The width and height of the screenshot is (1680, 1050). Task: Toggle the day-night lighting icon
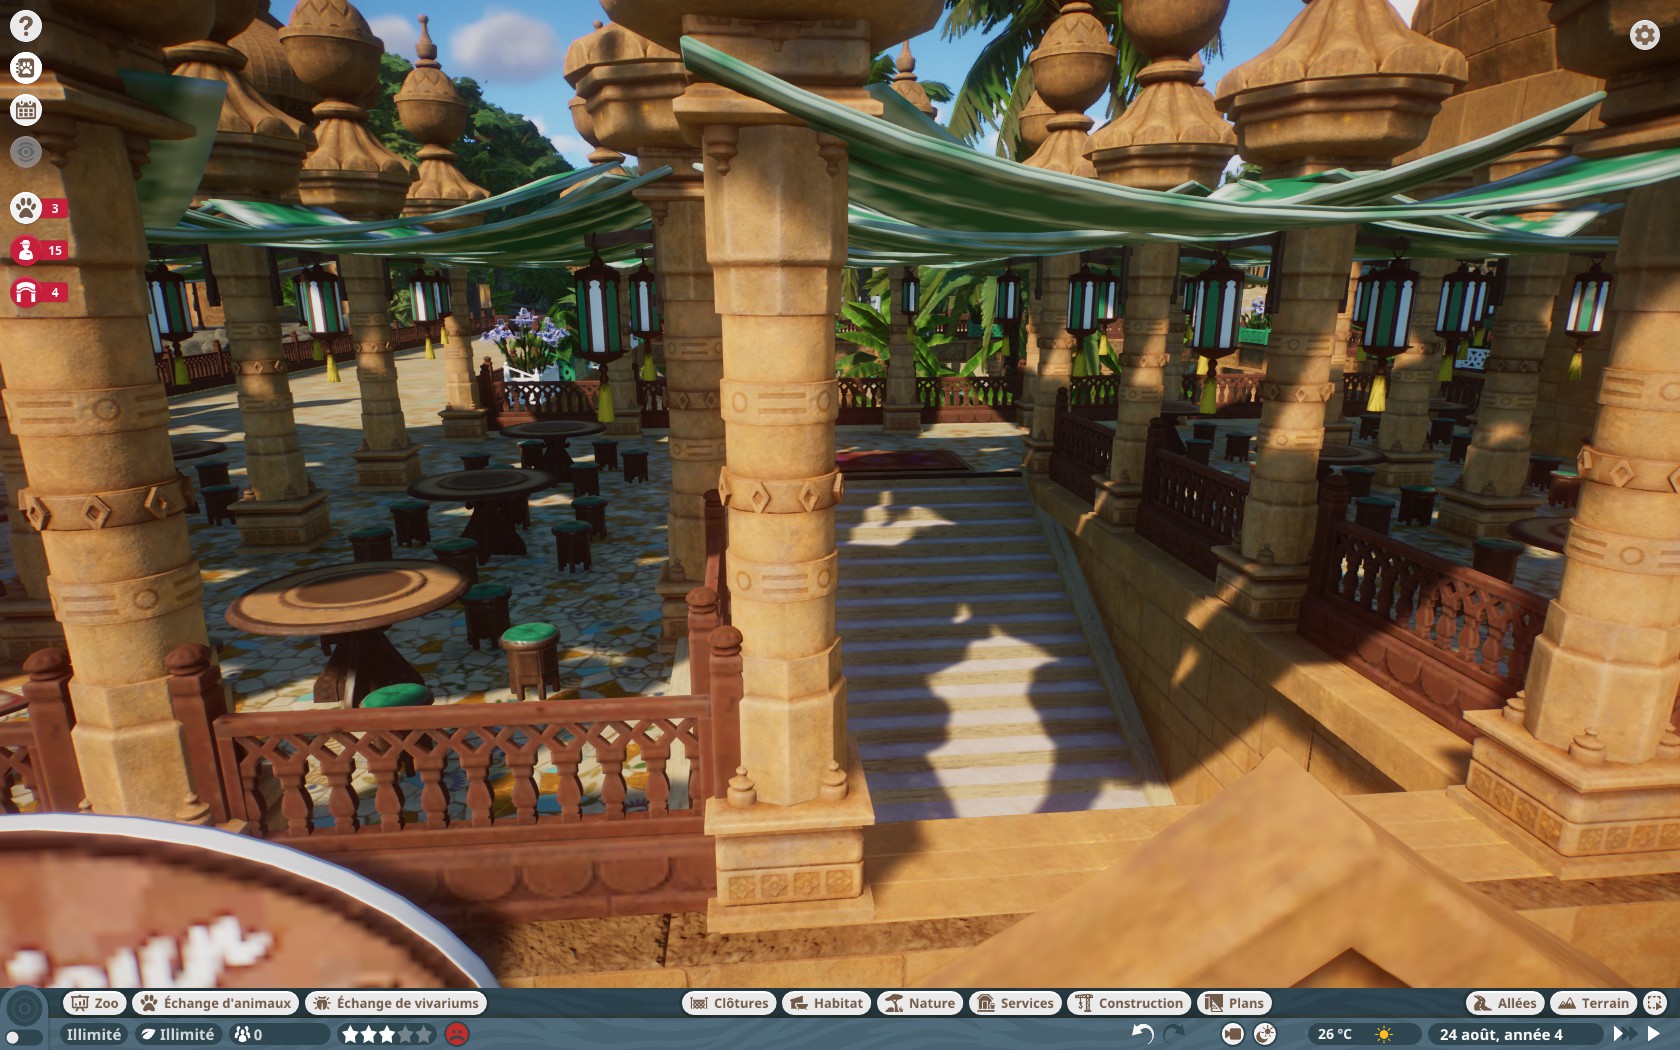1265,1034
